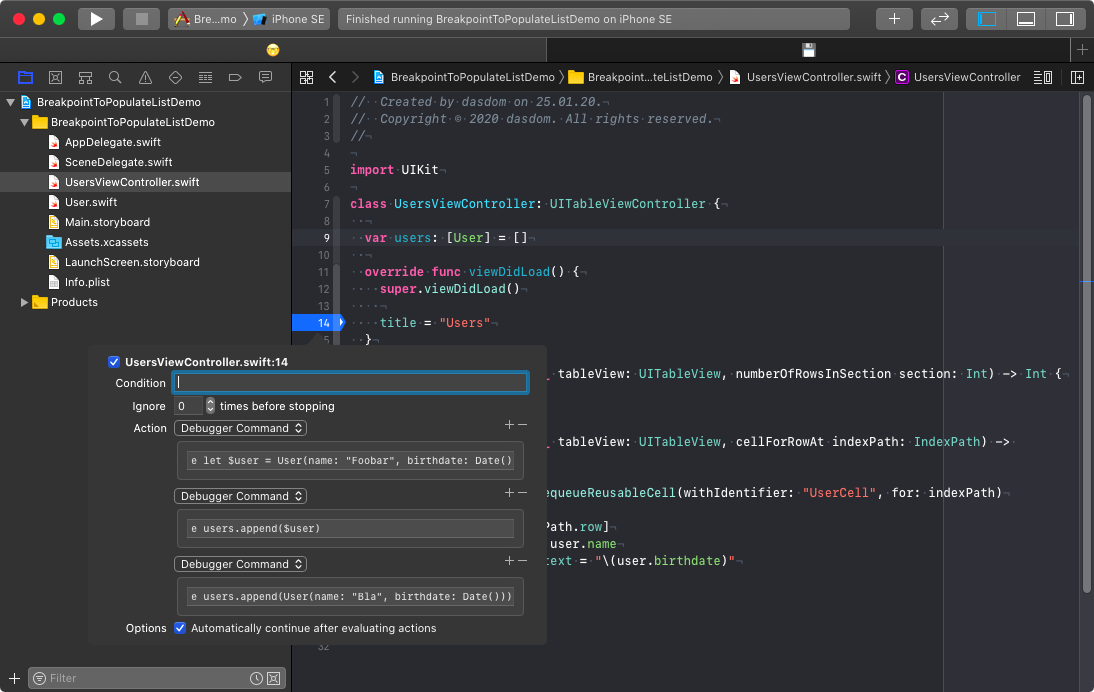Screen dimensions: 1094x692
Task: Select the emoji-titled tab
Action: coord(273,50)
